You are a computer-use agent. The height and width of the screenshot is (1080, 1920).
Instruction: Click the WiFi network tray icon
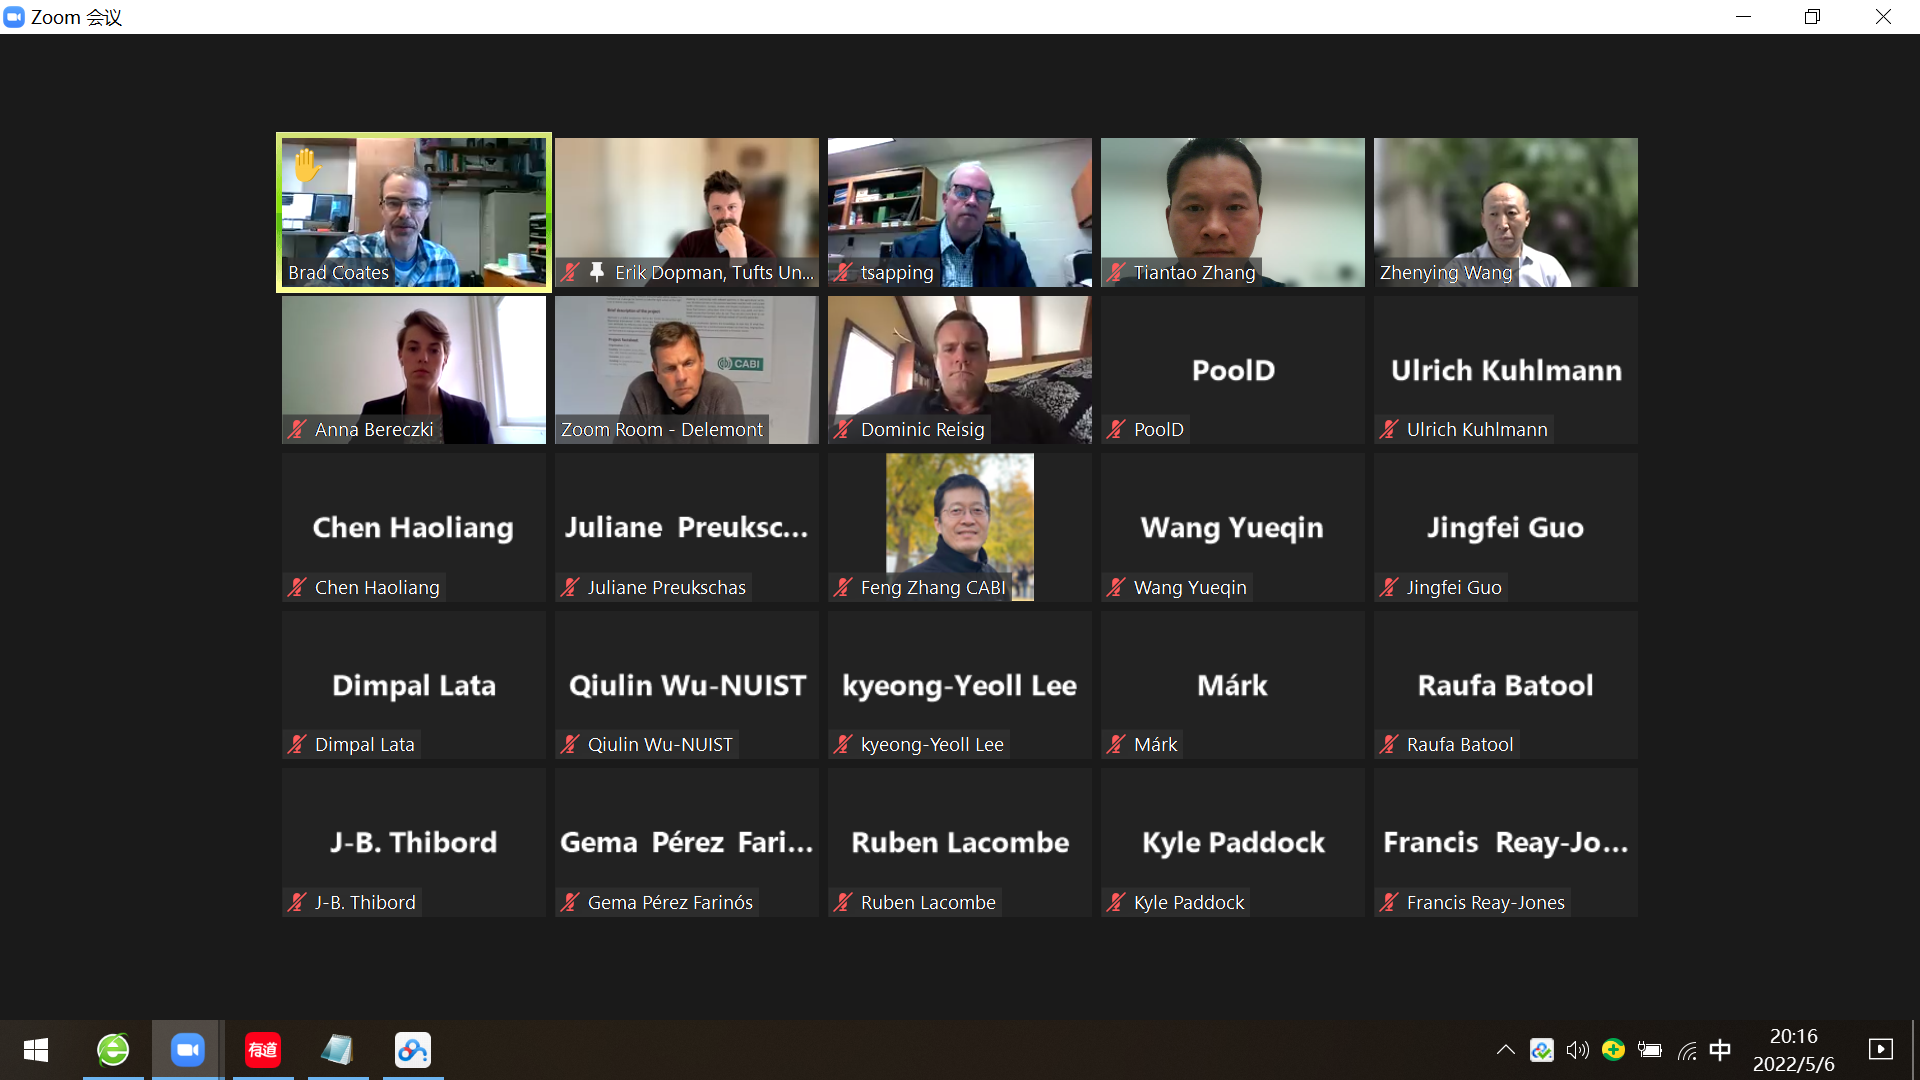pyautogui.click(x=1687, y=1050)
